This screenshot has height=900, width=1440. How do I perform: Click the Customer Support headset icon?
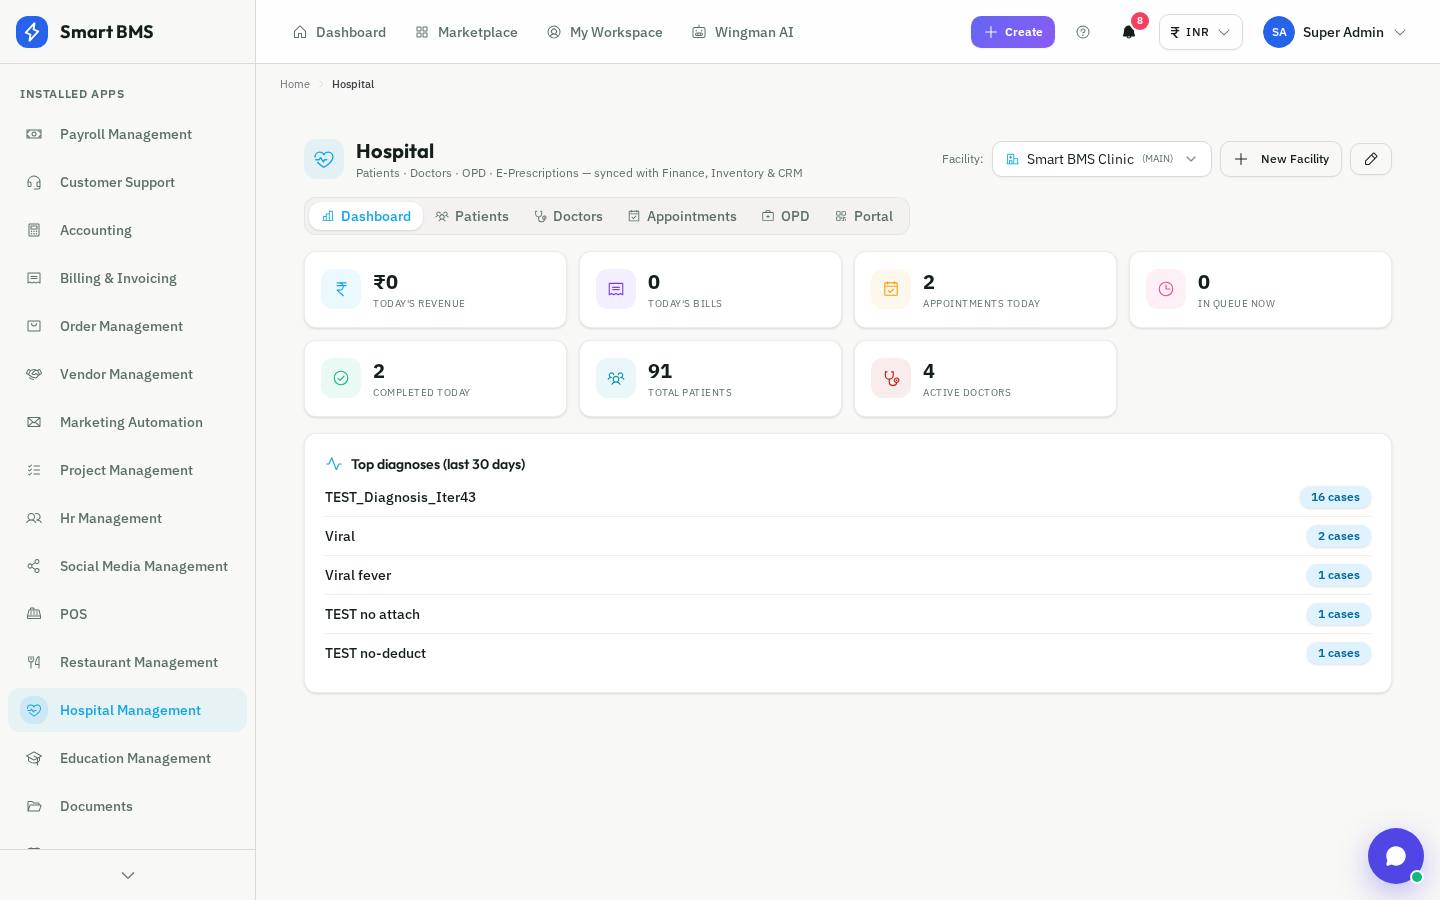(x=34, y=182)
